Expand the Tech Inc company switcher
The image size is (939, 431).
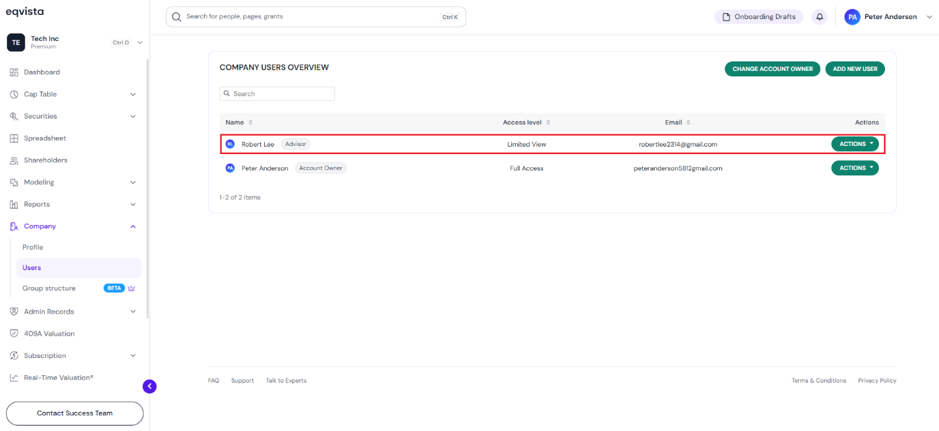[x=140, y=43]
